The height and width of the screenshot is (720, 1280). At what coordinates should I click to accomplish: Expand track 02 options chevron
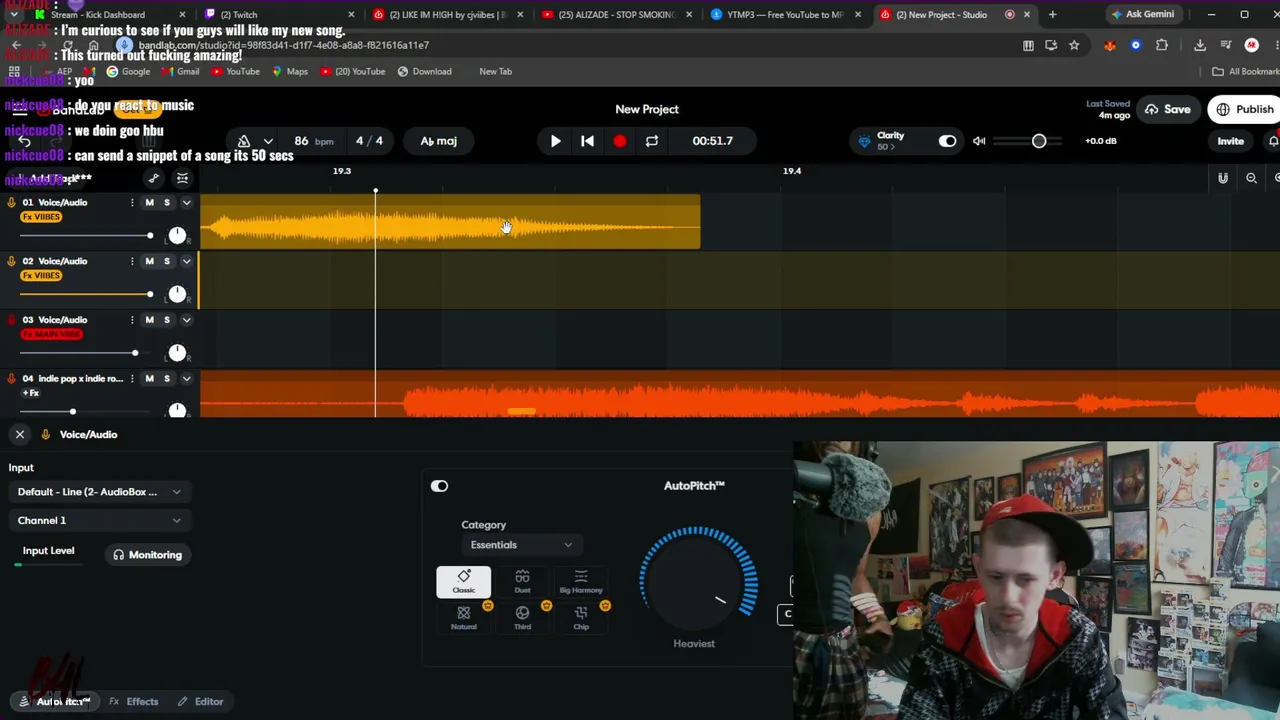[186, 262]
